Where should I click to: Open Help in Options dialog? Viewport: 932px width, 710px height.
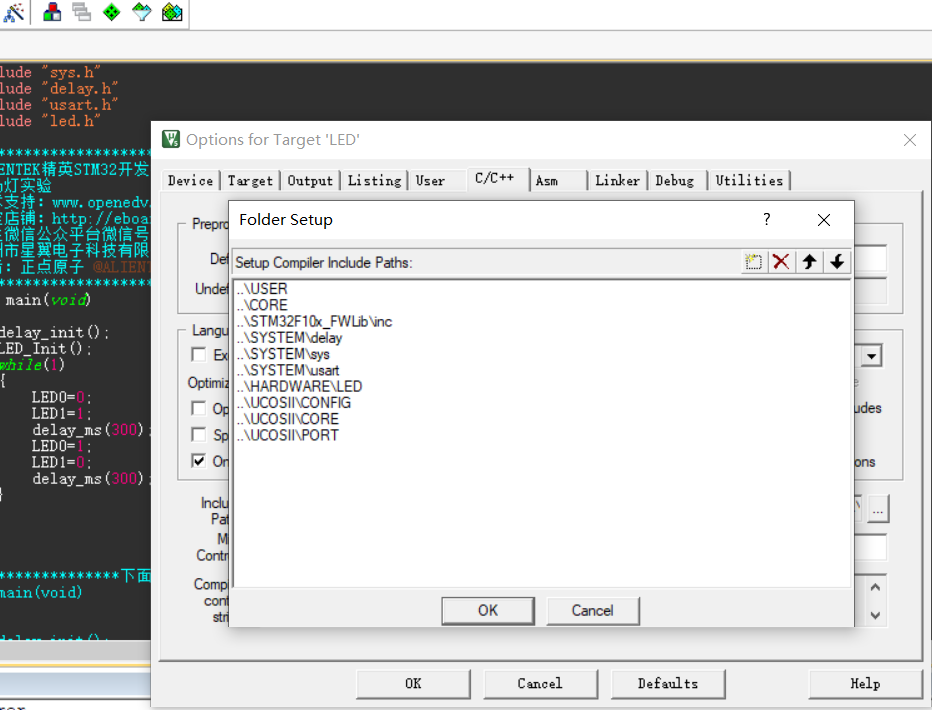865,684
